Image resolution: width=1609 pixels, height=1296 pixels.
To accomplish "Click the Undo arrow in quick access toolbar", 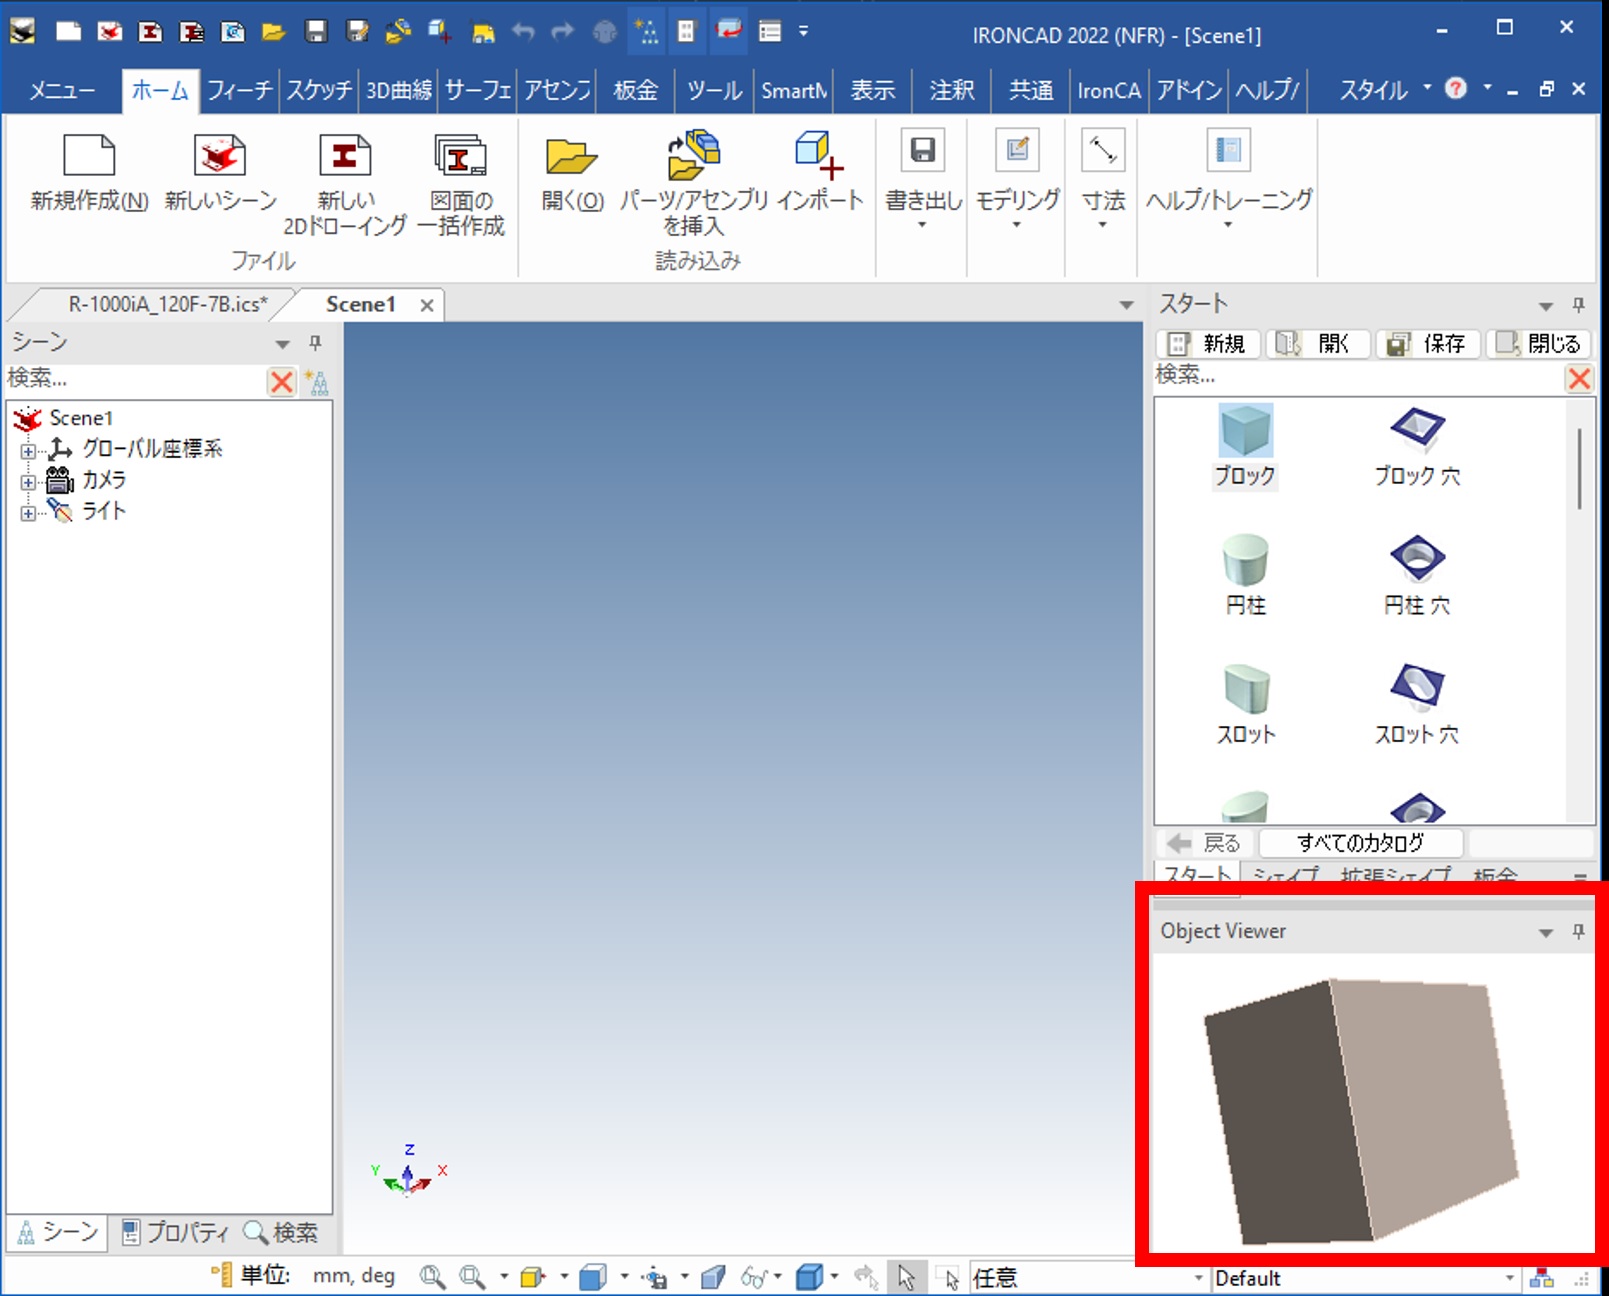I will click(523, 31).
